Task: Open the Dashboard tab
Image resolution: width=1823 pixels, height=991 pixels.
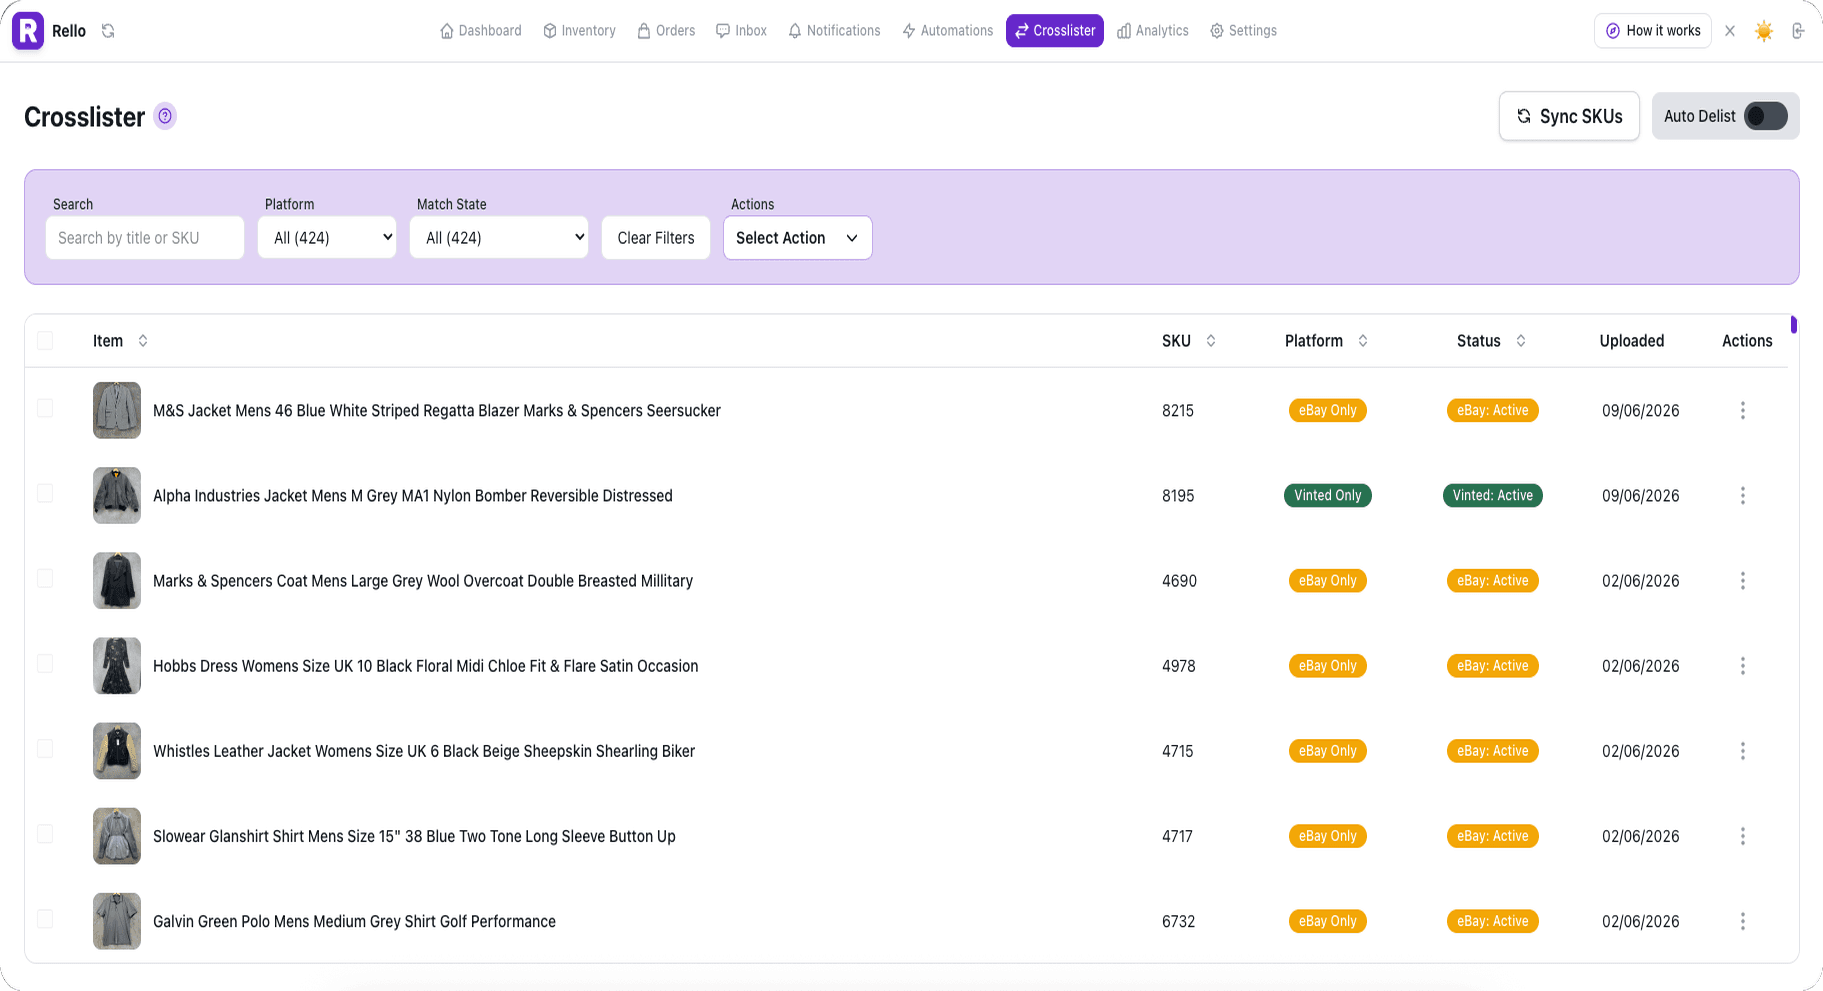Action: click(x=481, y=31)
